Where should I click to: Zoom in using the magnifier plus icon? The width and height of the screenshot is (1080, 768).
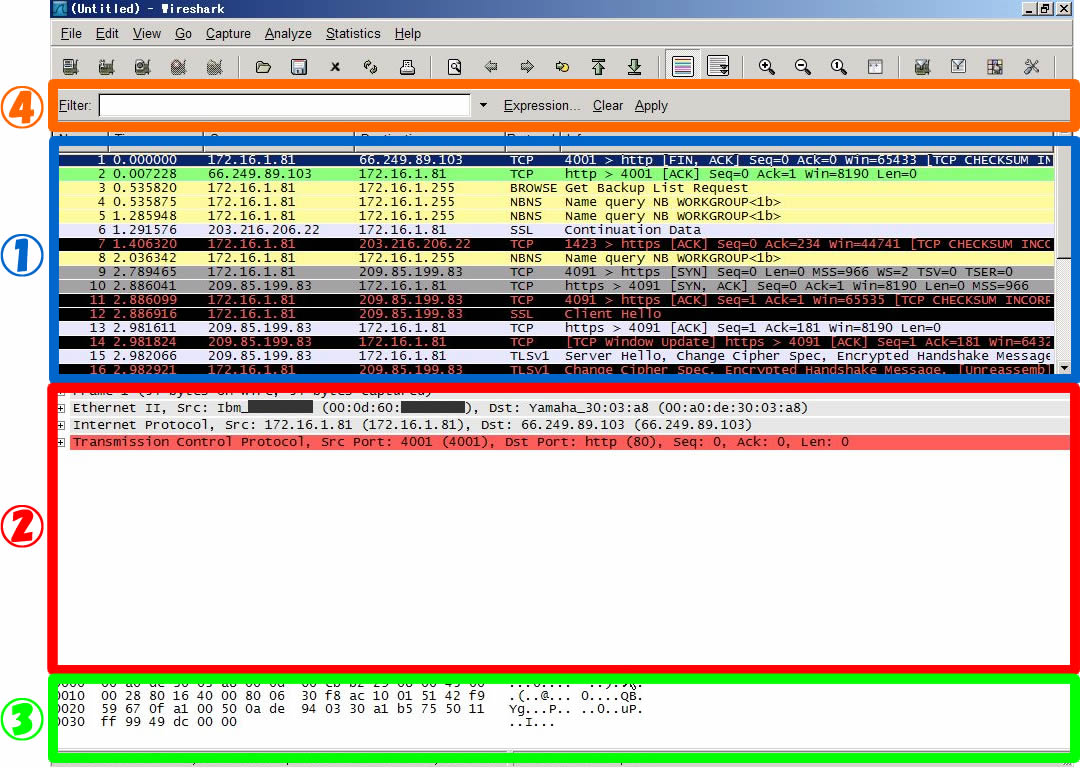pos(767,67)
